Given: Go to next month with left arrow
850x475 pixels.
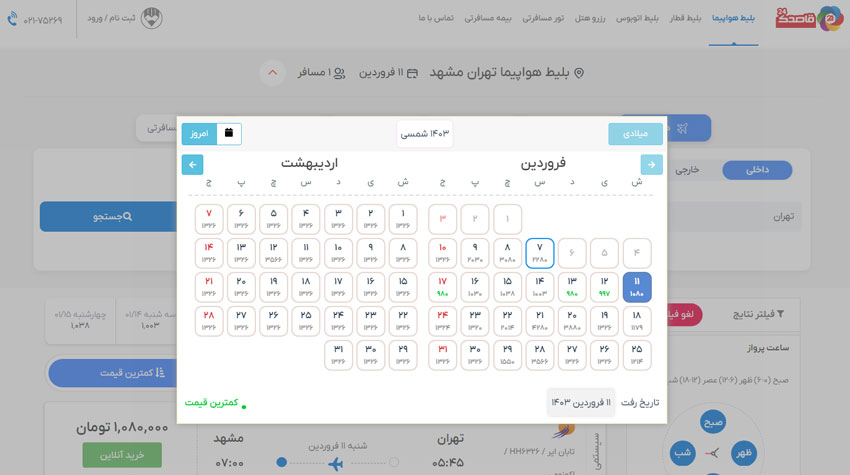Looking at the screenshot, I should [192, 164].
